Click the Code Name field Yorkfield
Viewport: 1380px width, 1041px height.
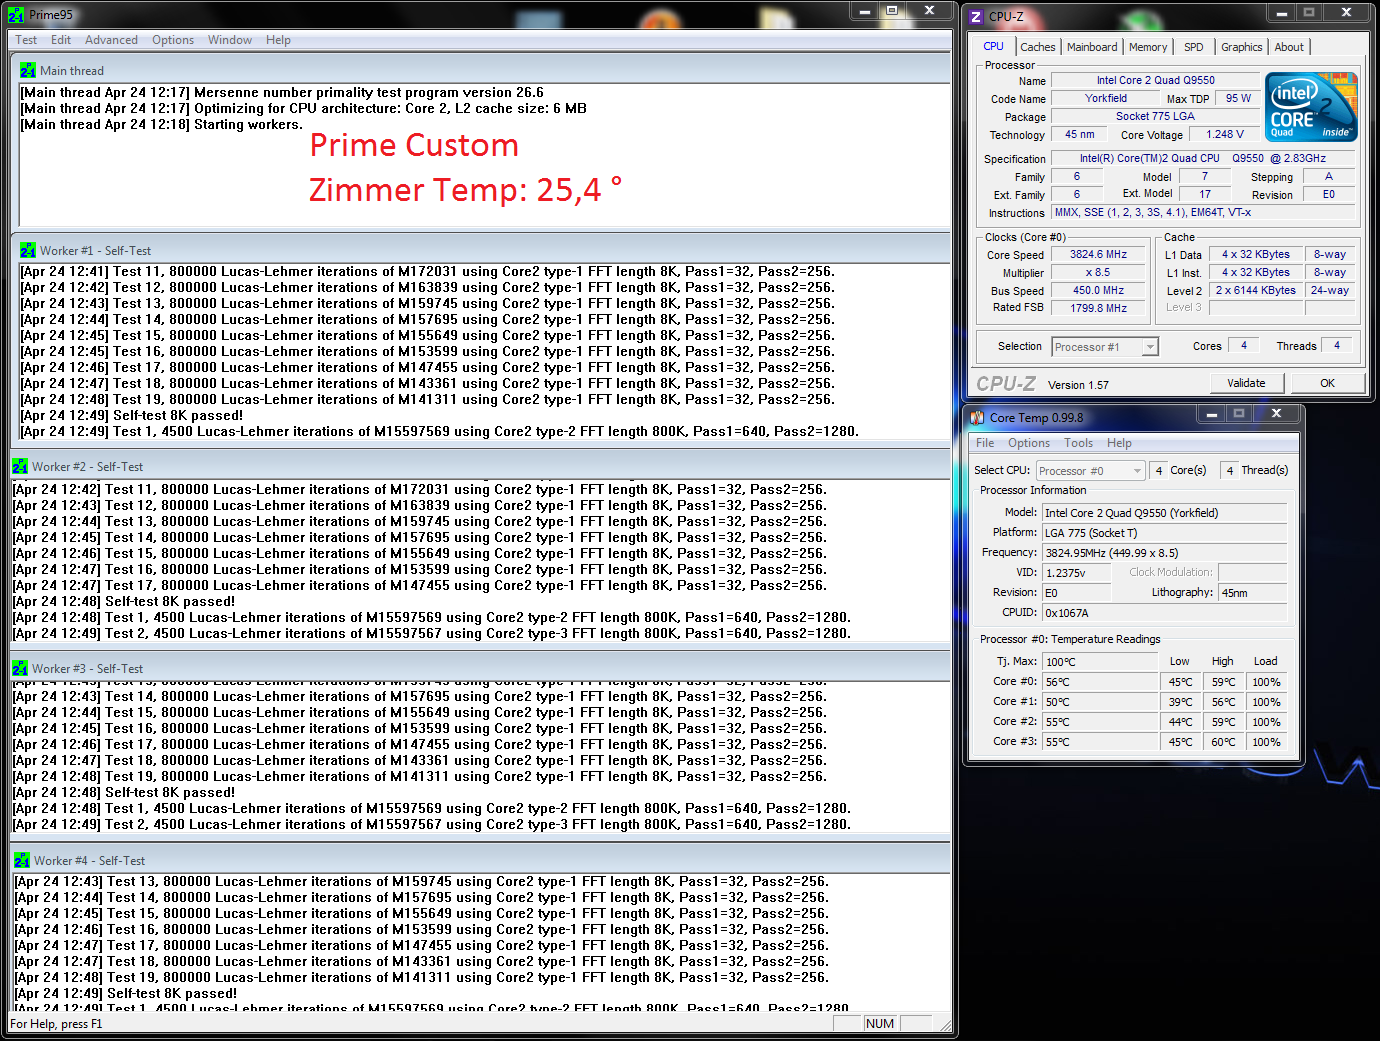1106,98
